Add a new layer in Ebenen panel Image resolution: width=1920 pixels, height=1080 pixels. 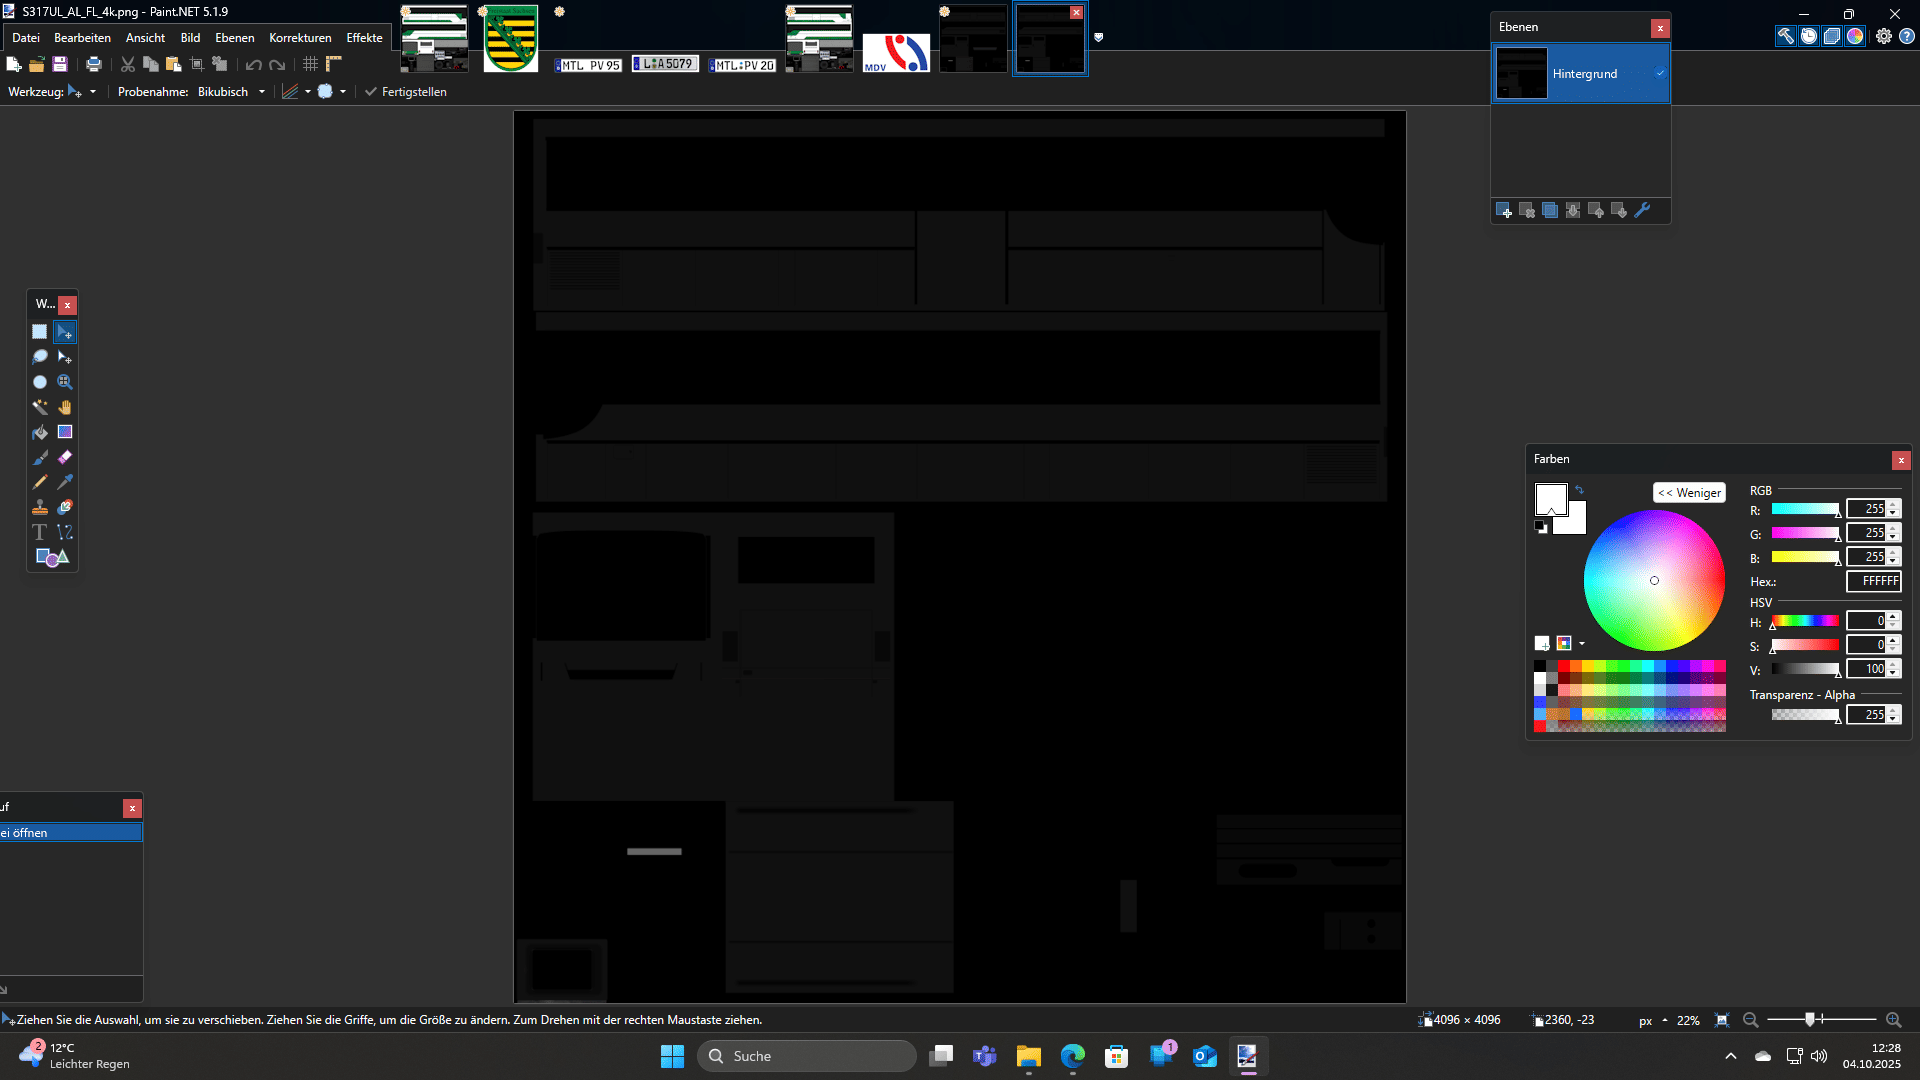[1503, 210]
